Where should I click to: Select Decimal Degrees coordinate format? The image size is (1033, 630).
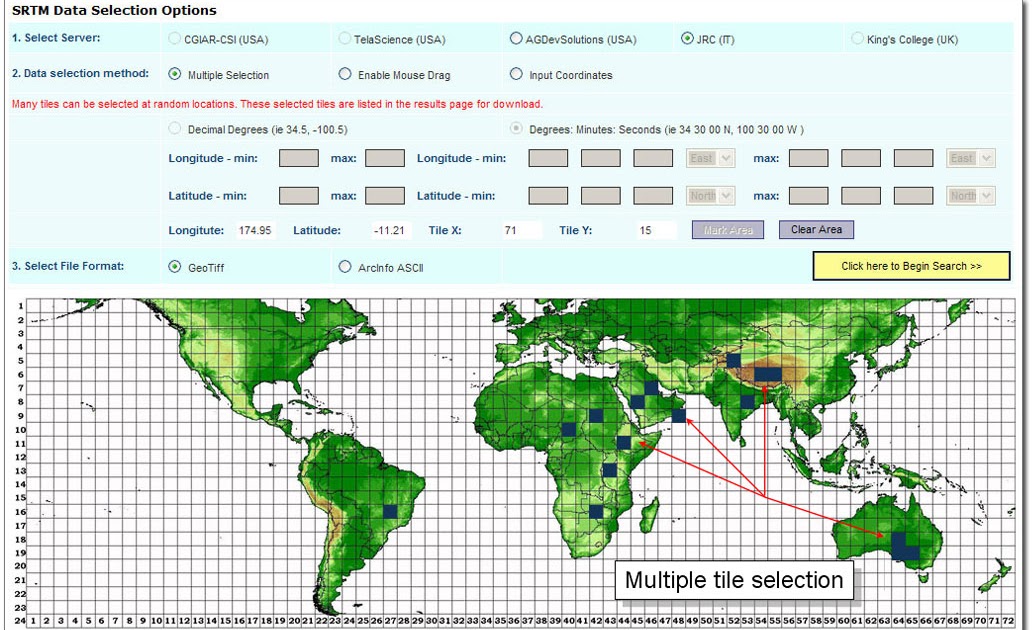[176, 128]
